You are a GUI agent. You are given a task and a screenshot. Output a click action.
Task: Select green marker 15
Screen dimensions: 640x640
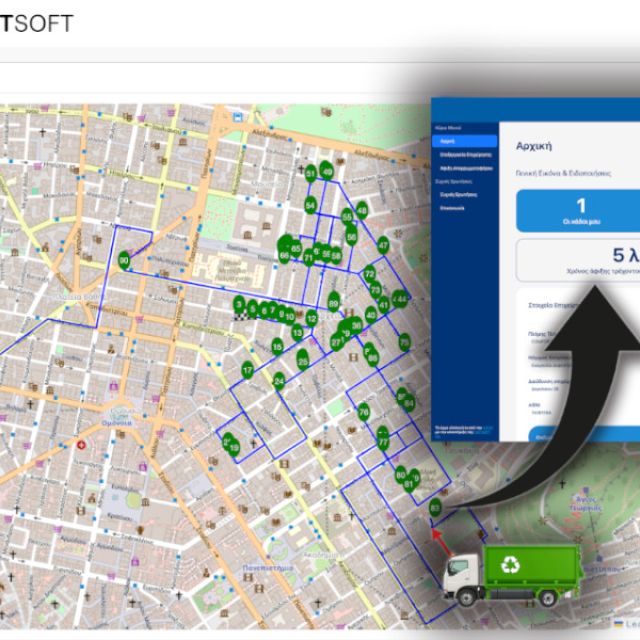(277, 347)
